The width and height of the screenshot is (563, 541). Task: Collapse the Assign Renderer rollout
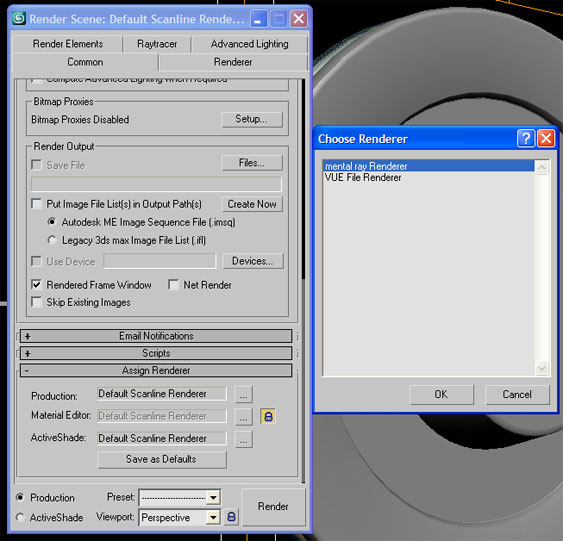pos(156,370)
